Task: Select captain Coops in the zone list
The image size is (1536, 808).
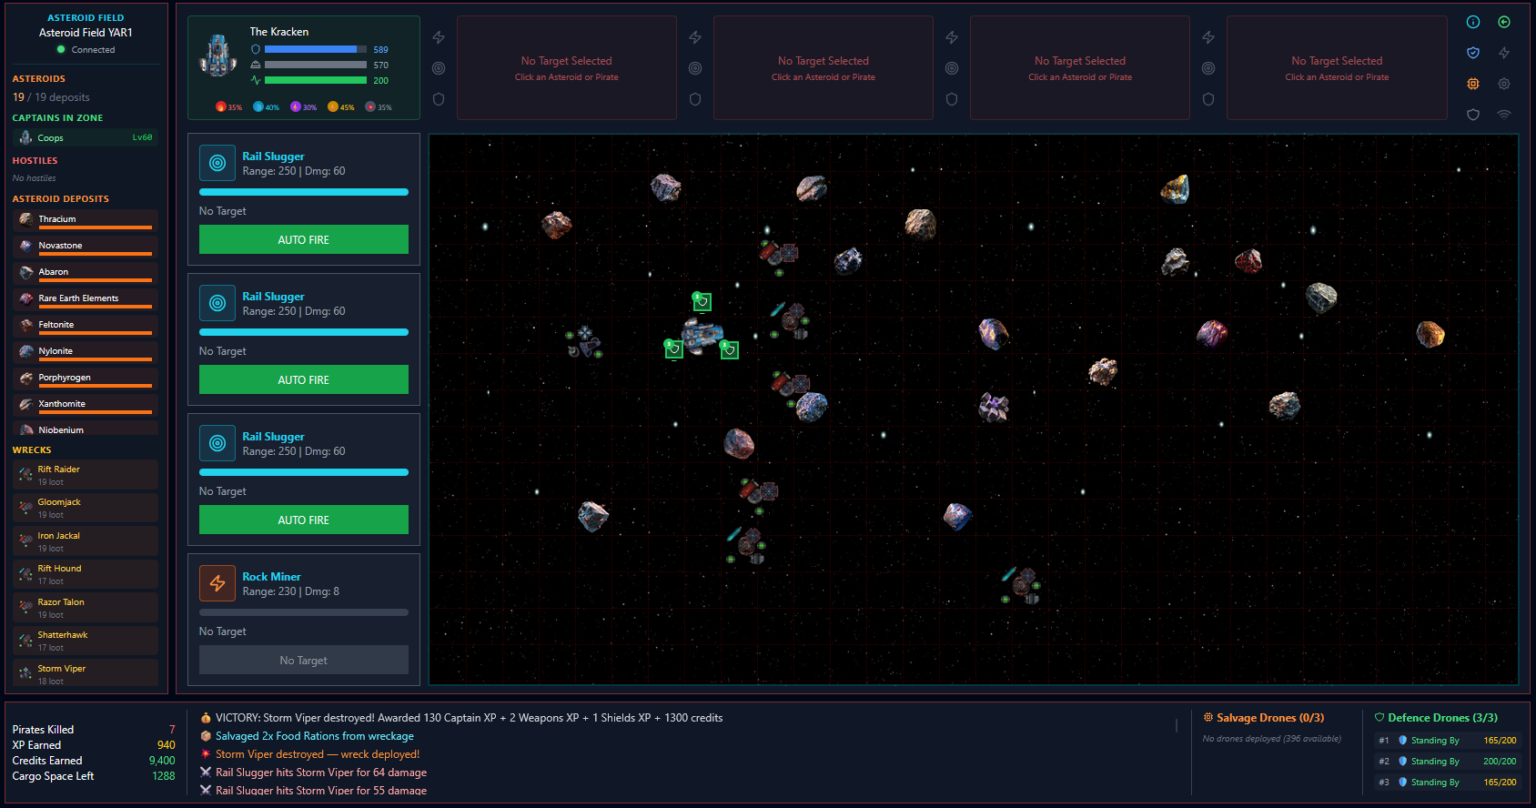Action: pyautogui.click(x=85, y=138)
